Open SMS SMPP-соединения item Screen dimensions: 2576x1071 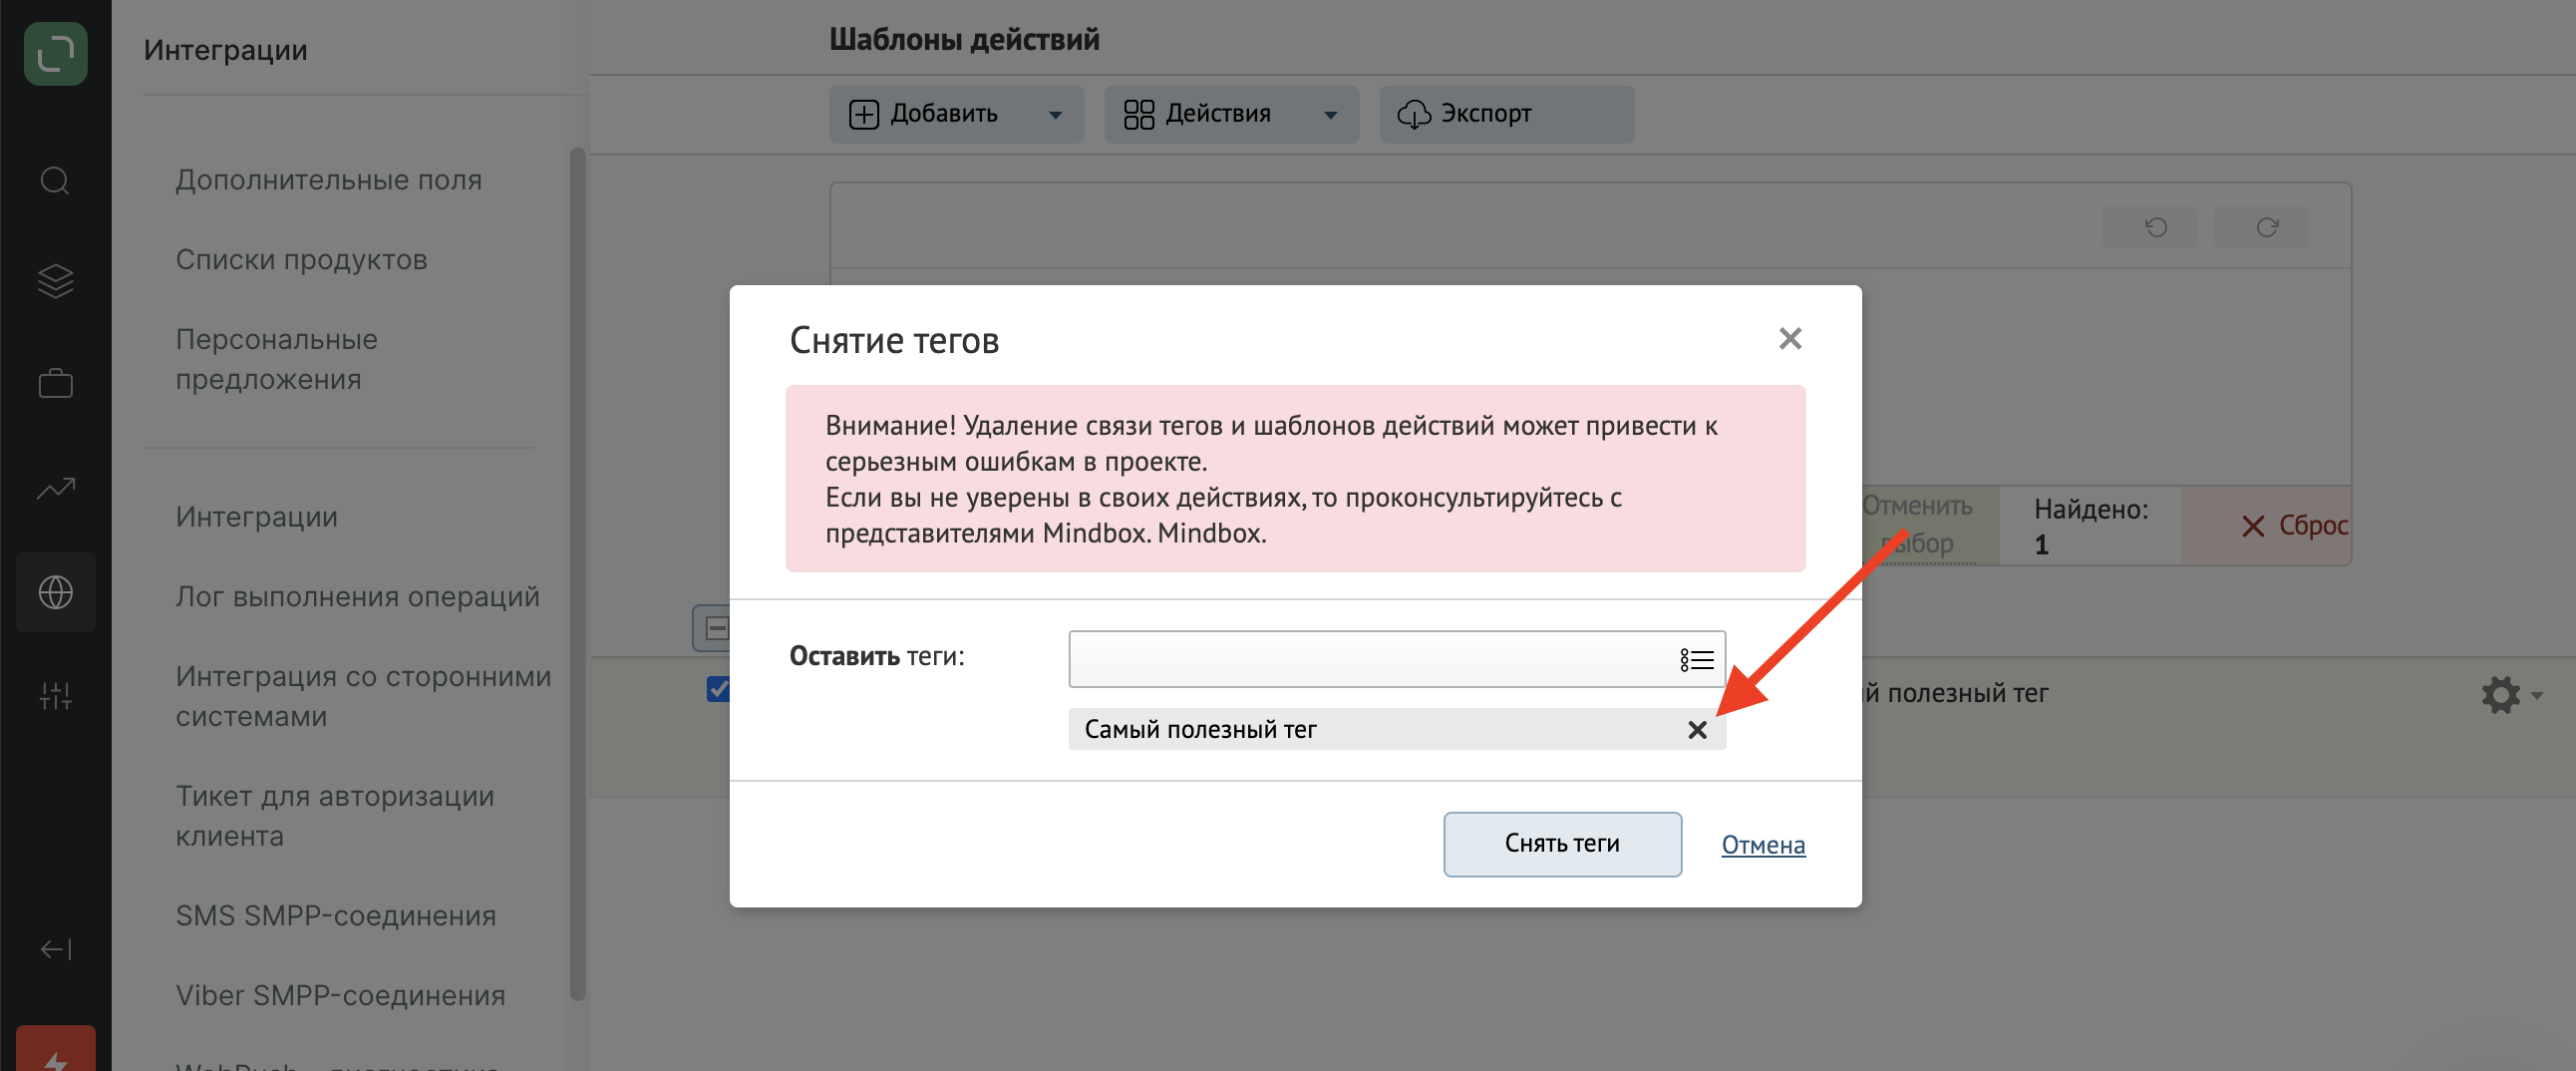(x=336, y=916)
